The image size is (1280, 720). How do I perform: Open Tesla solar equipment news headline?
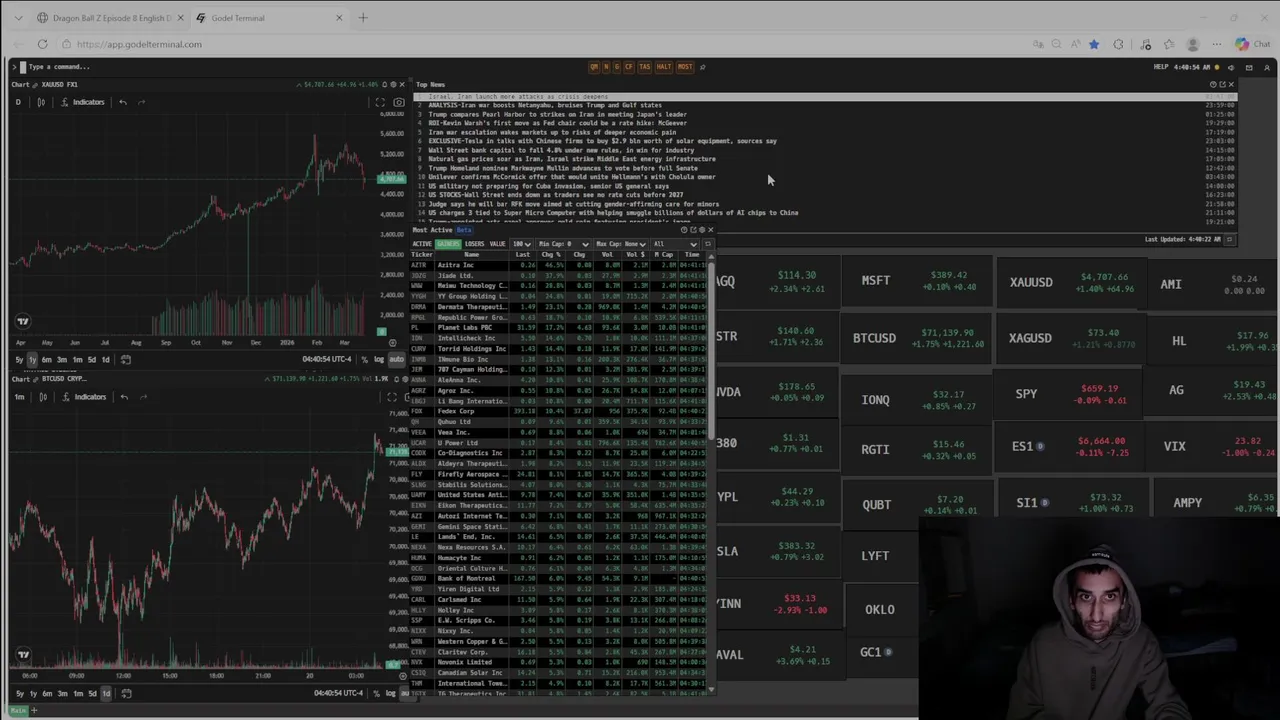[x=602, y=141]
